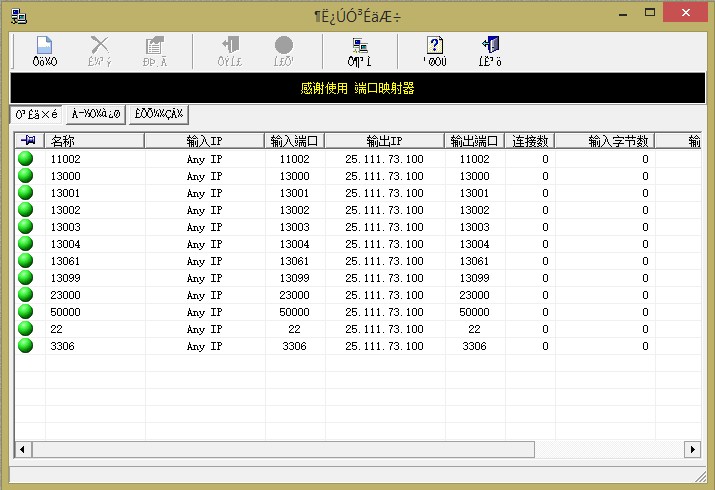Switch to the middle tab above table
The height and width of the screenshot is (490, 715).
(96, 113)
